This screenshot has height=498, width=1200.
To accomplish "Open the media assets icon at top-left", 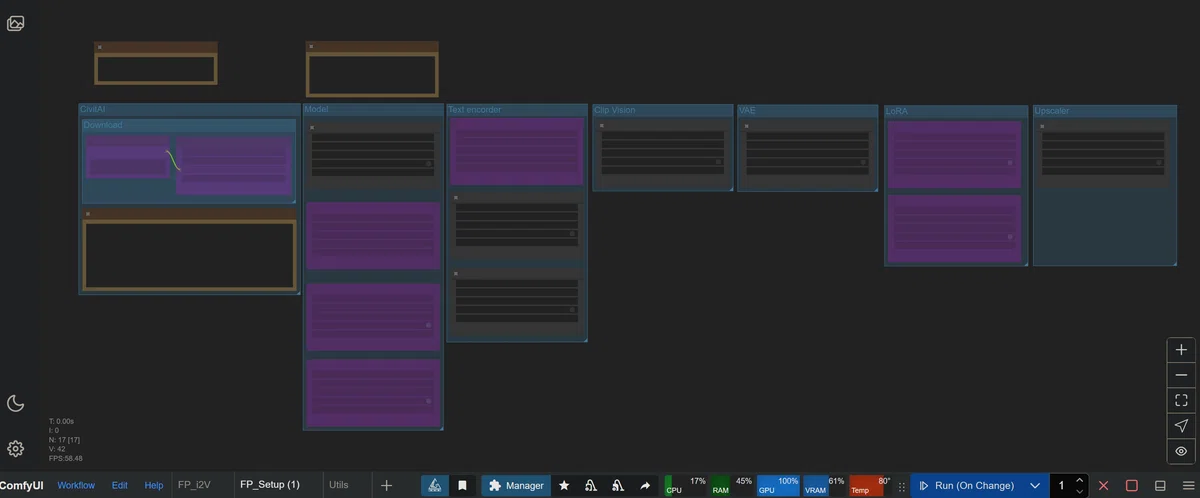I will pos(15,23).
